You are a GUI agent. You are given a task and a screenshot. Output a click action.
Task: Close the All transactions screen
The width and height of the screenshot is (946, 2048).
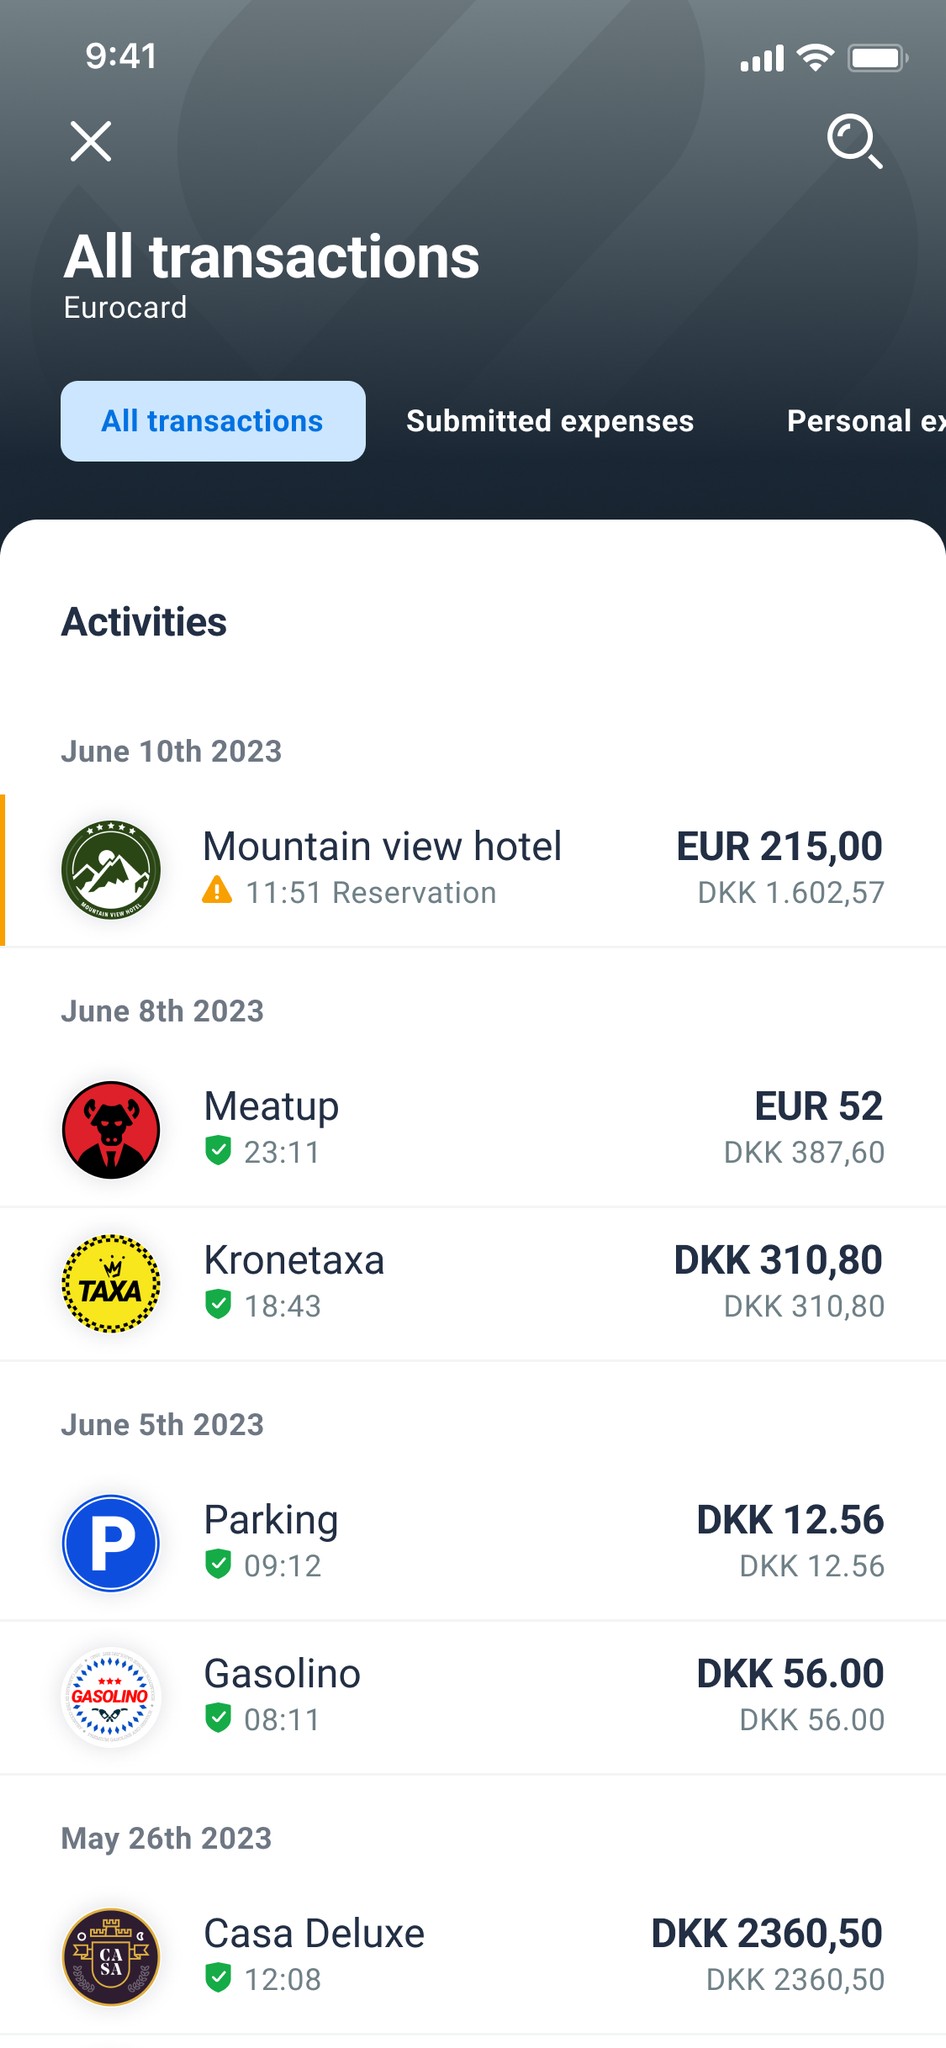[91, 141]
